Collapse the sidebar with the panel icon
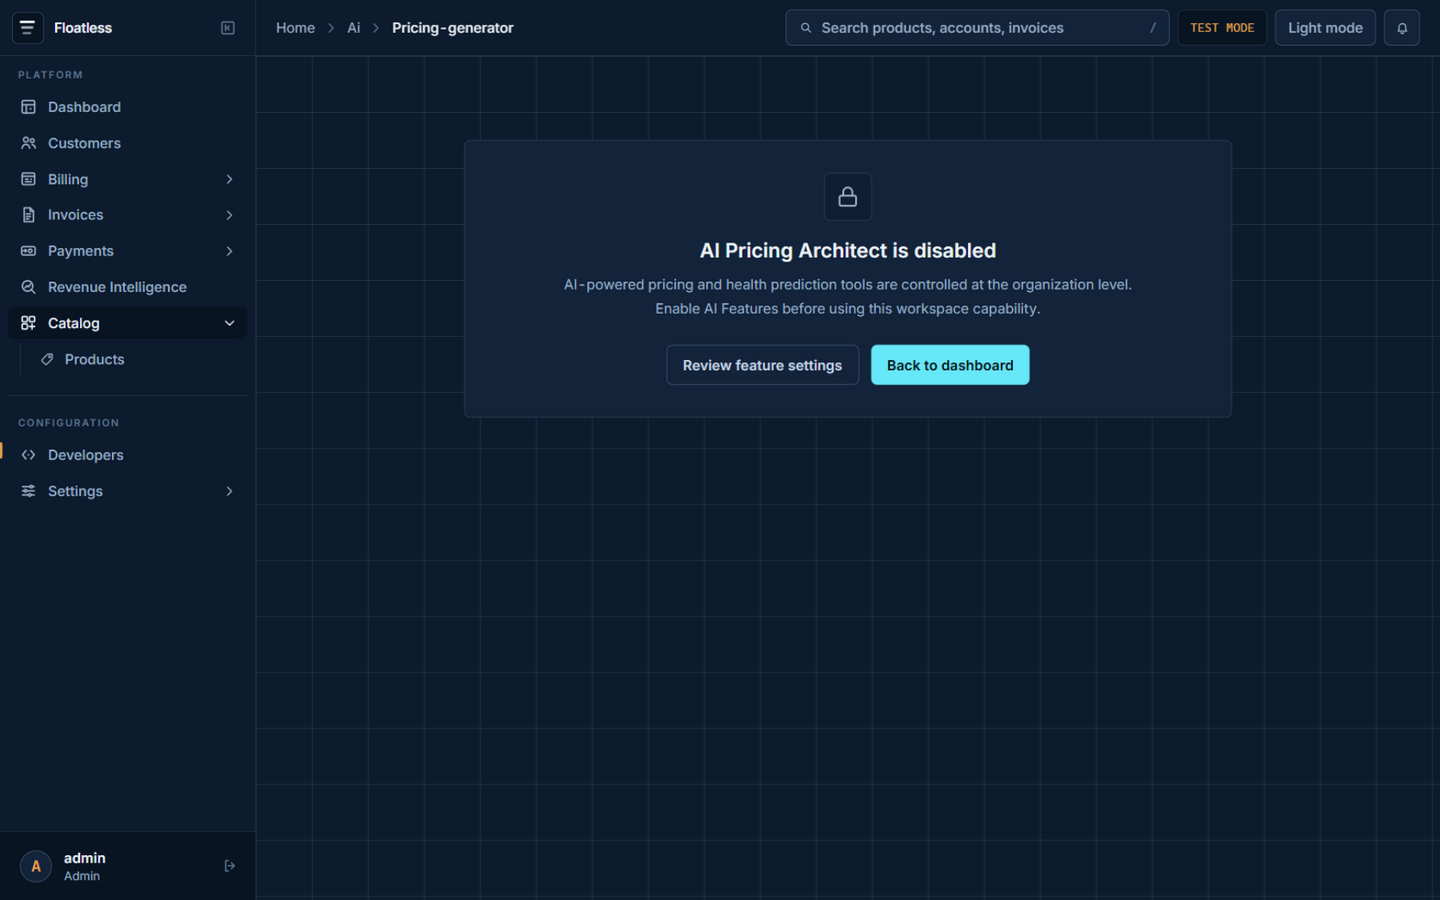 tap(228, 28)
